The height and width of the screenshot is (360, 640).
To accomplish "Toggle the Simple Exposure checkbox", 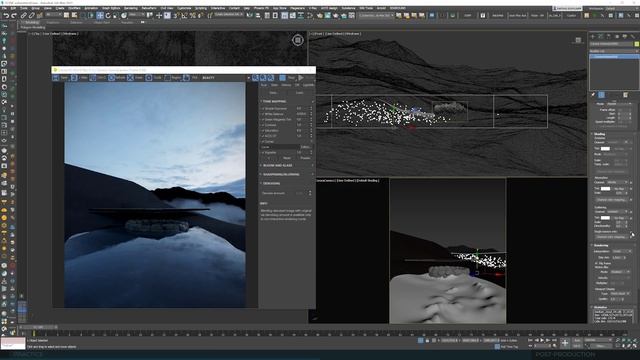I will [263, 109].
